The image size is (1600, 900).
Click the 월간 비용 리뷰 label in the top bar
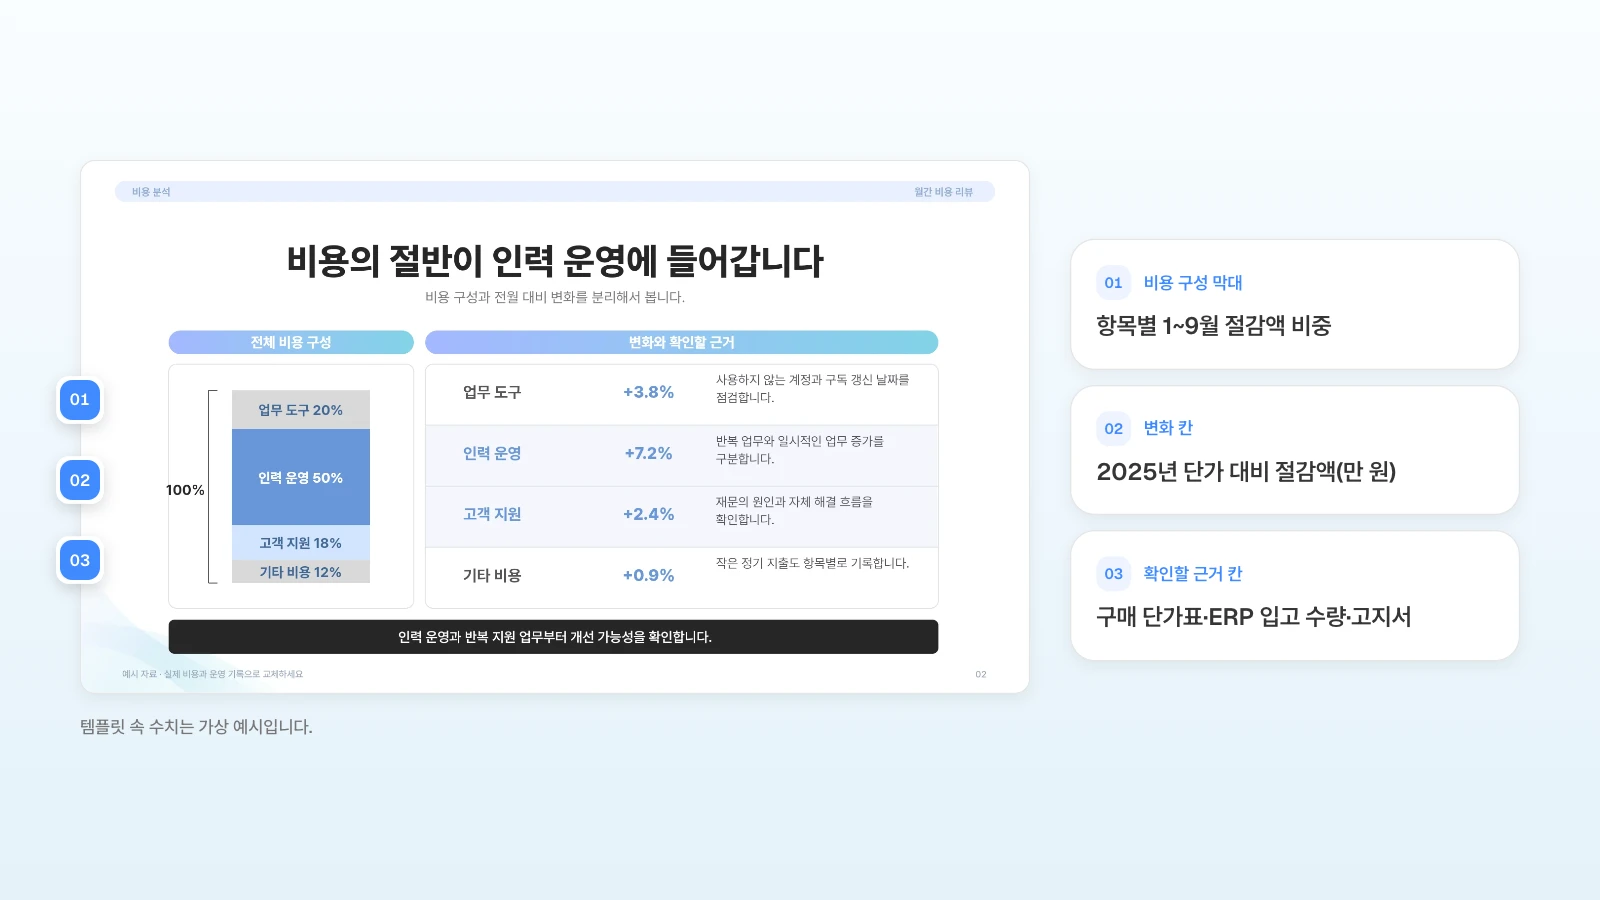pos(943,192)
